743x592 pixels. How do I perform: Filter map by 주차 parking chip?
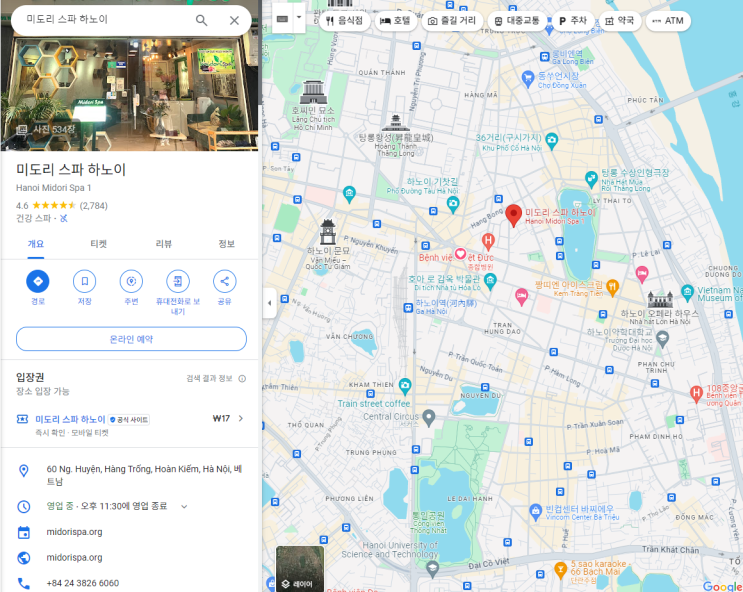click(x=573, y=20)
